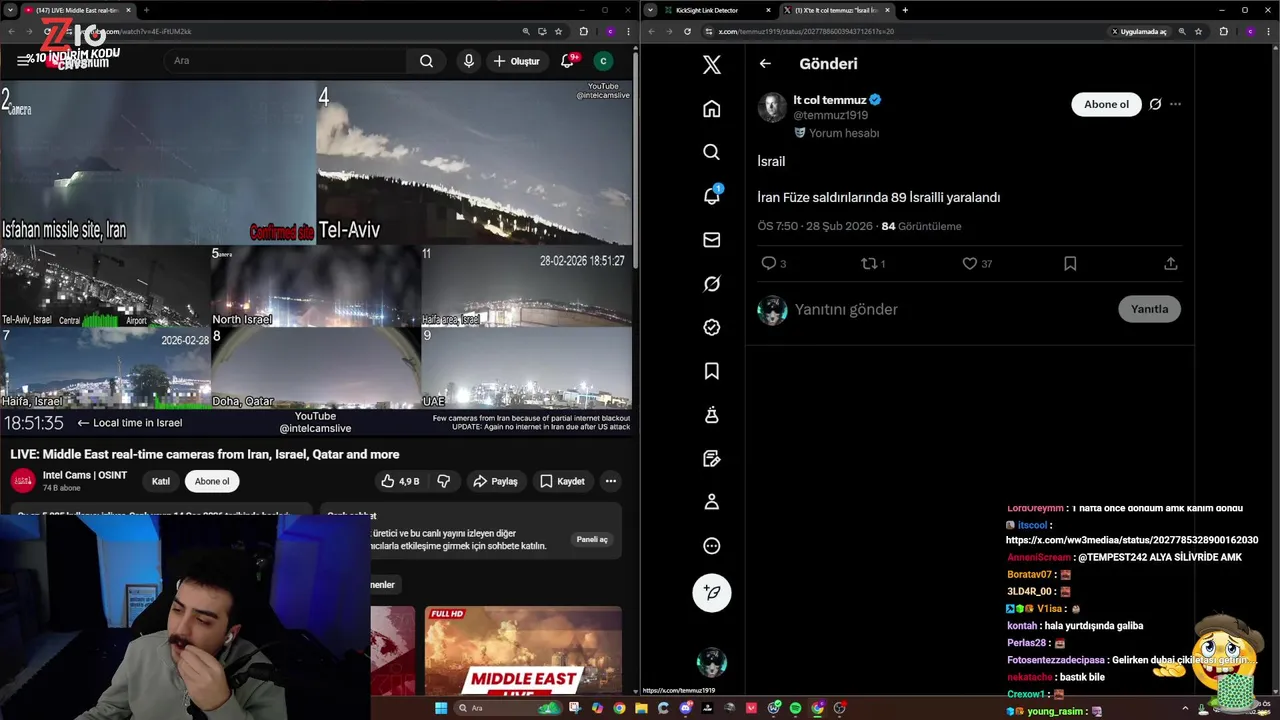
Task: Click YouTube search magnifier button
Action: click(426, 61)
